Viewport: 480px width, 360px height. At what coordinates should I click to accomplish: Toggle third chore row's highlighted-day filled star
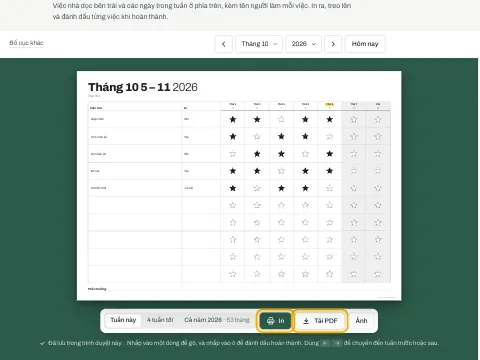(x=329, y=154)
